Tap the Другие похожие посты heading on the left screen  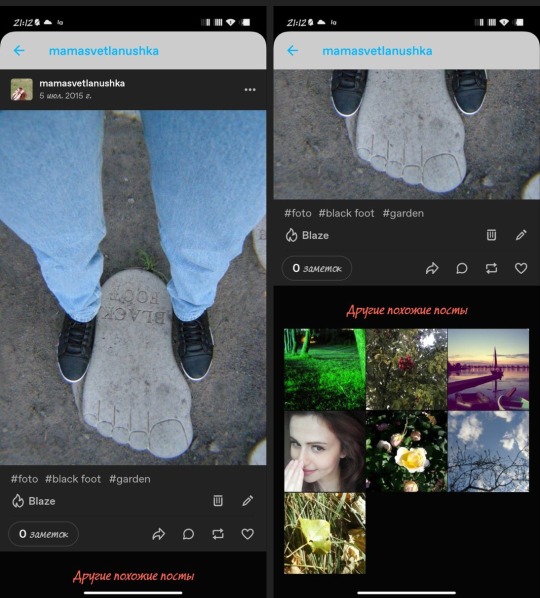(133, 576)
